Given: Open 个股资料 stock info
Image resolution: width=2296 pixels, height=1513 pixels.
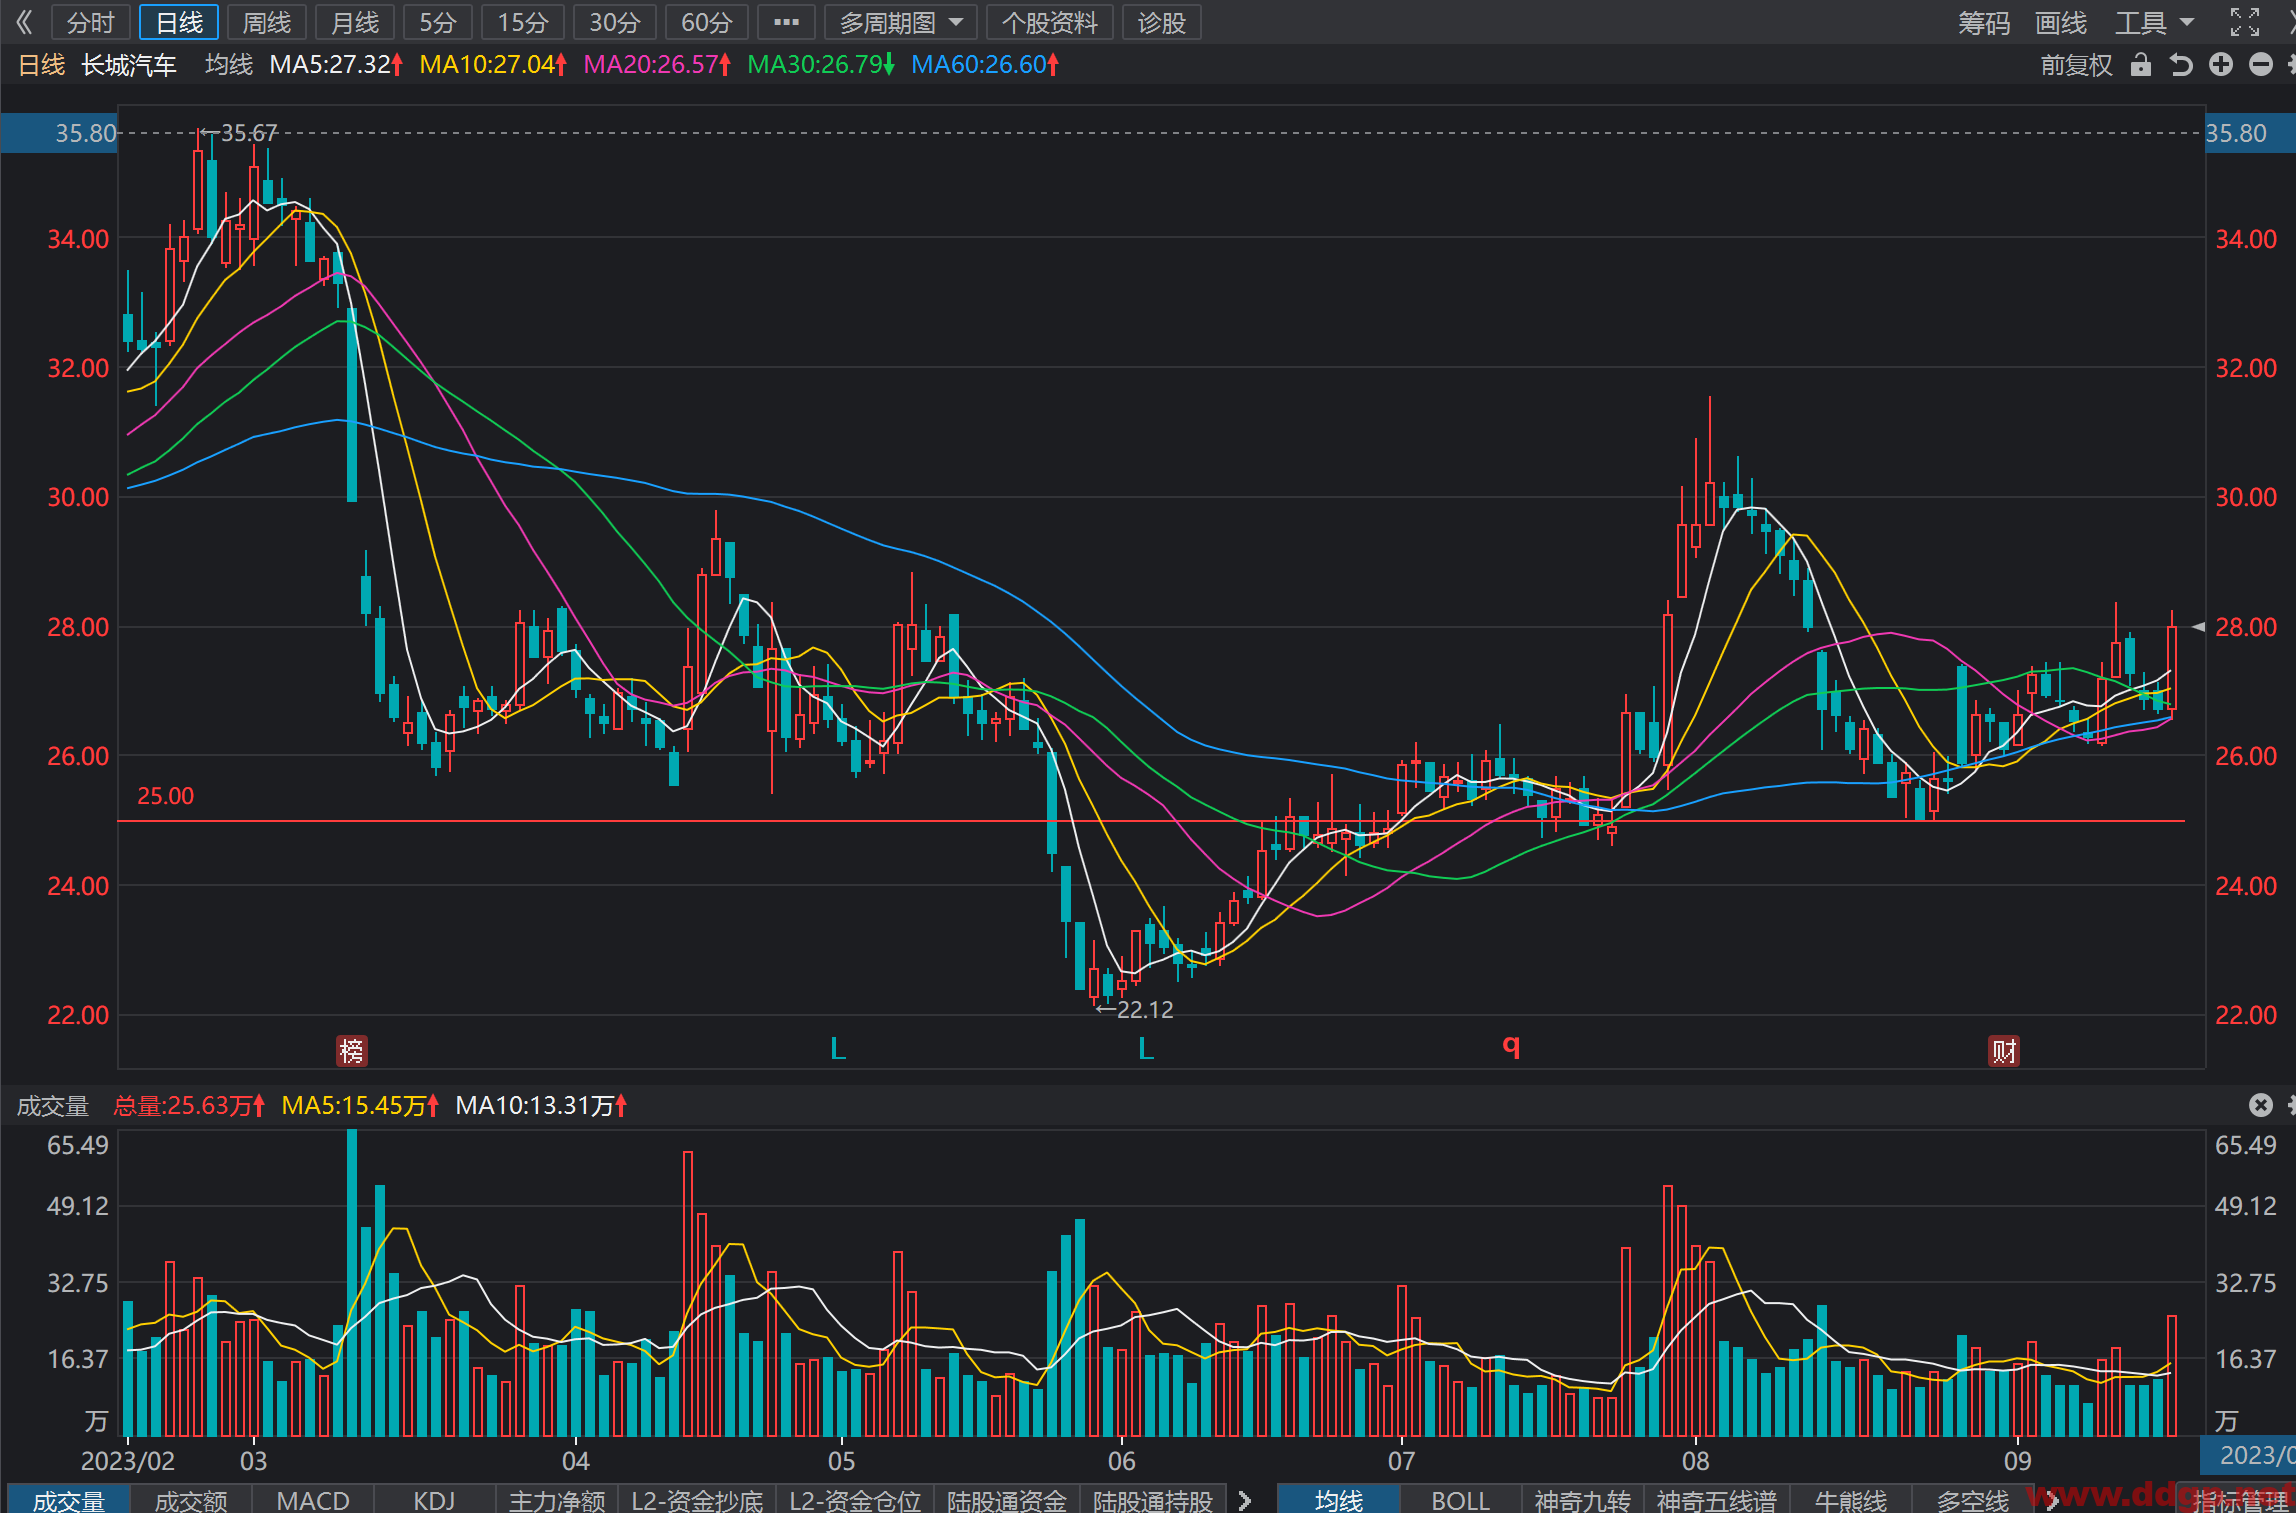Looking at the screenshot, I should 1050,22.
